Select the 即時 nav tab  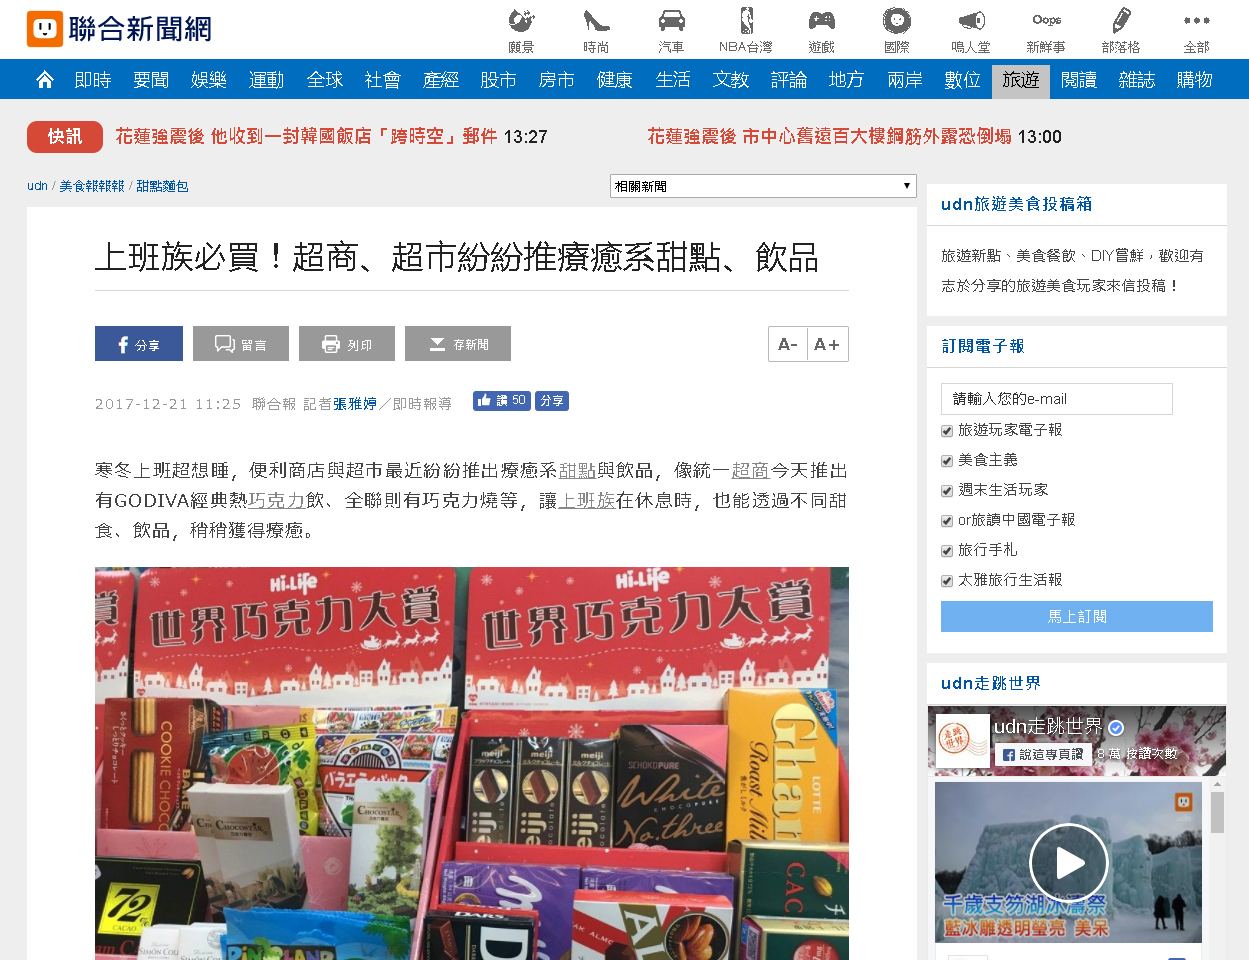pos(93,80)
